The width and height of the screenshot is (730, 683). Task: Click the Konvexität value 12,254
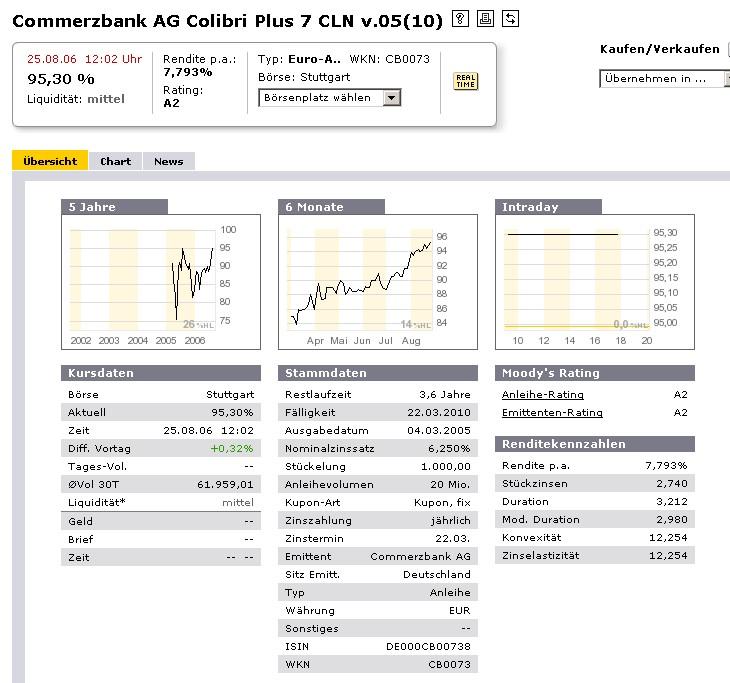pyautogui.click(x=668, y=537)
